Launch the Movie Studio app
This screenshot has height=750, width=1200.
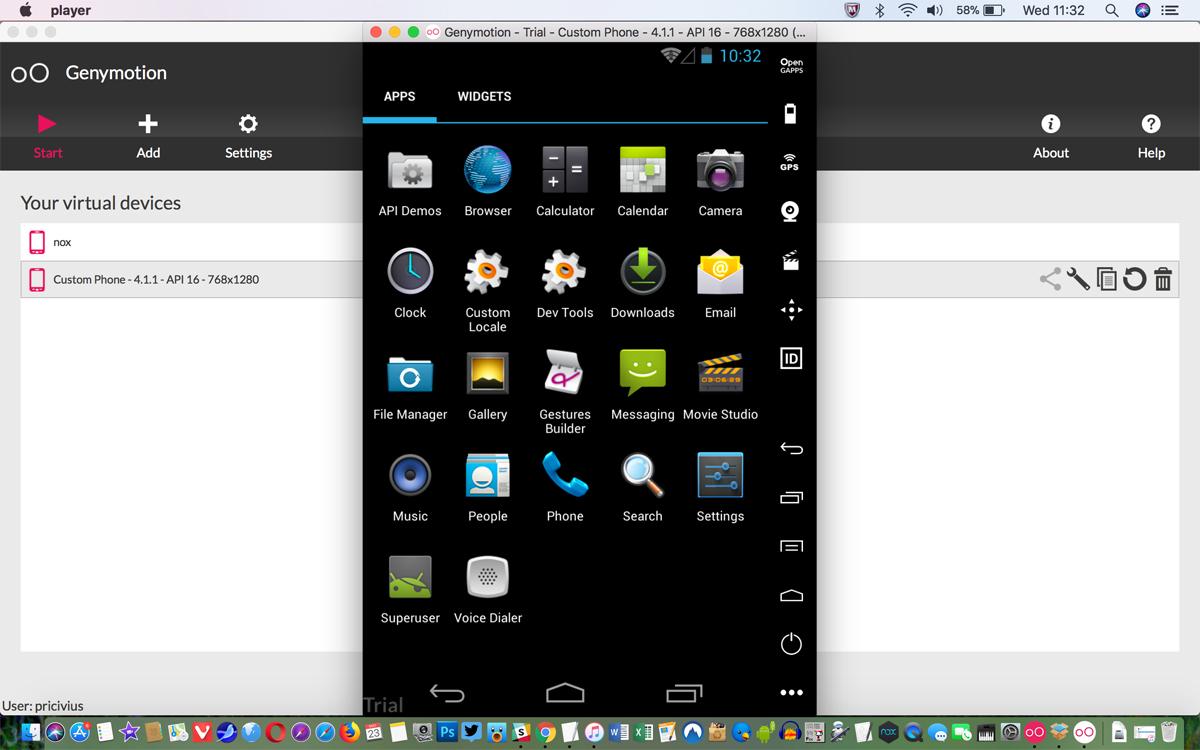720,375
